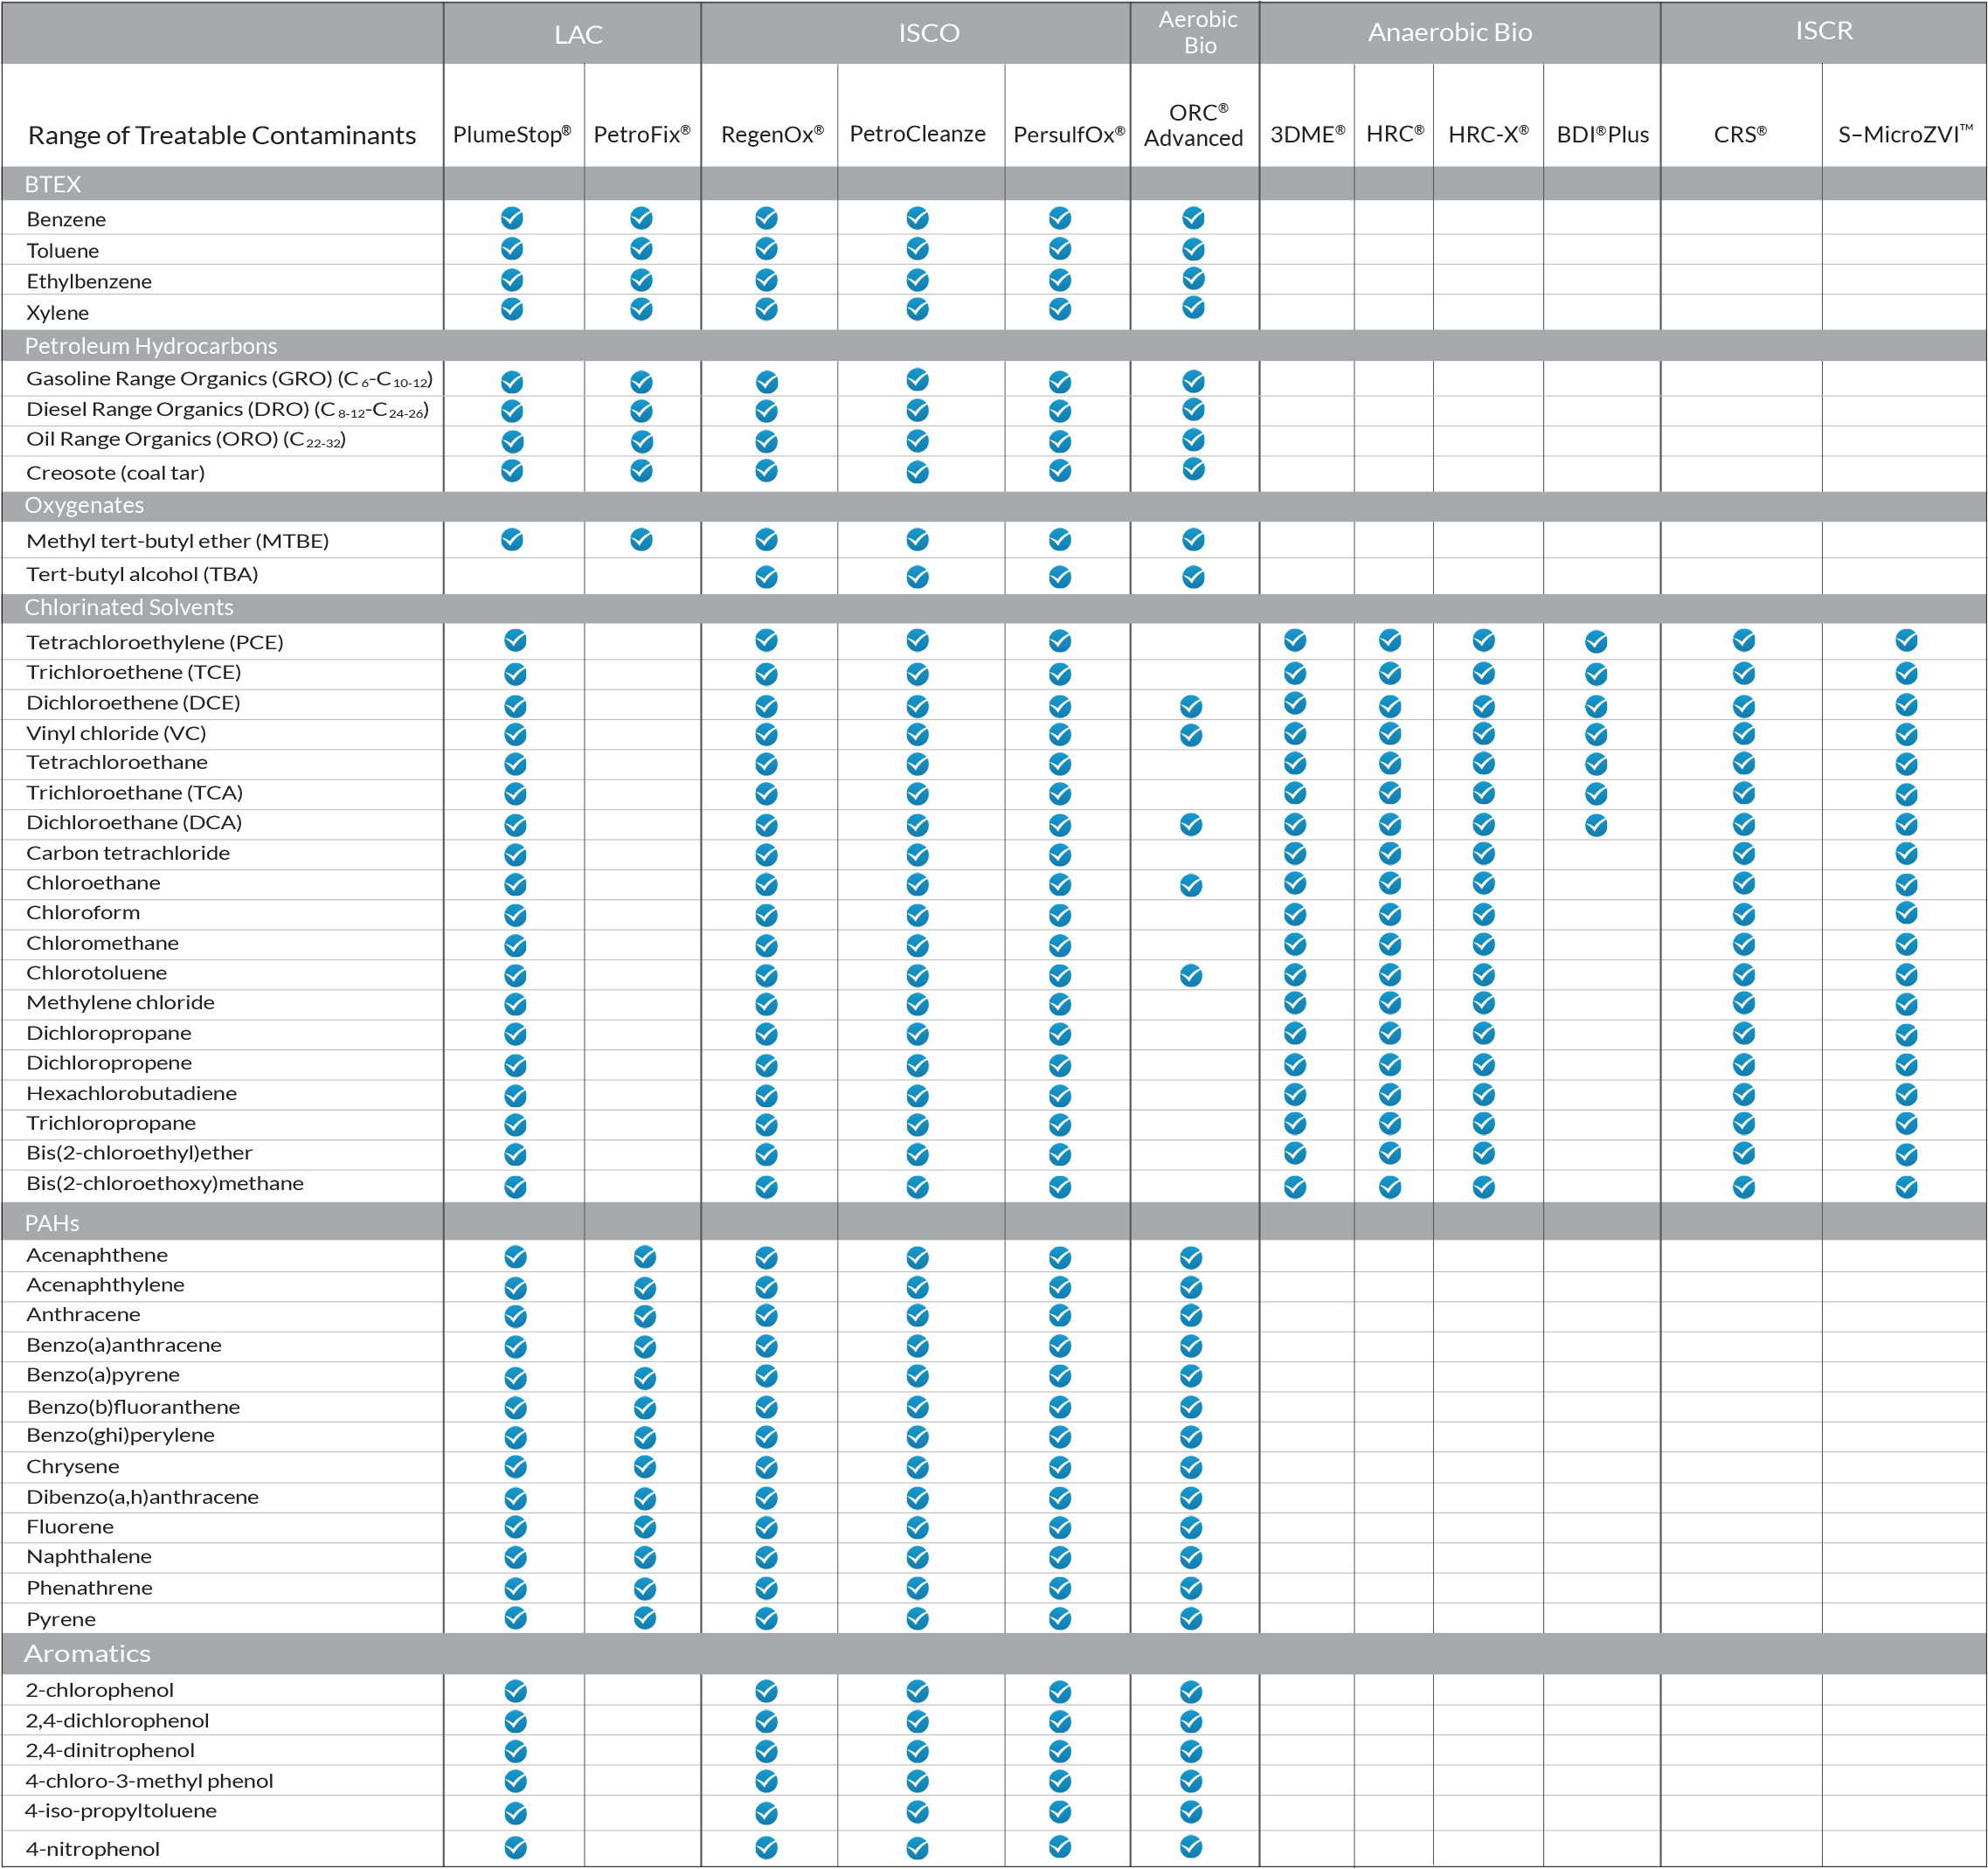Click the ORC Advanced checkmark in the Chlorotoluene row
Image resolution: width=1988 pixels, height=1869 pixels.
(1191, 976)
